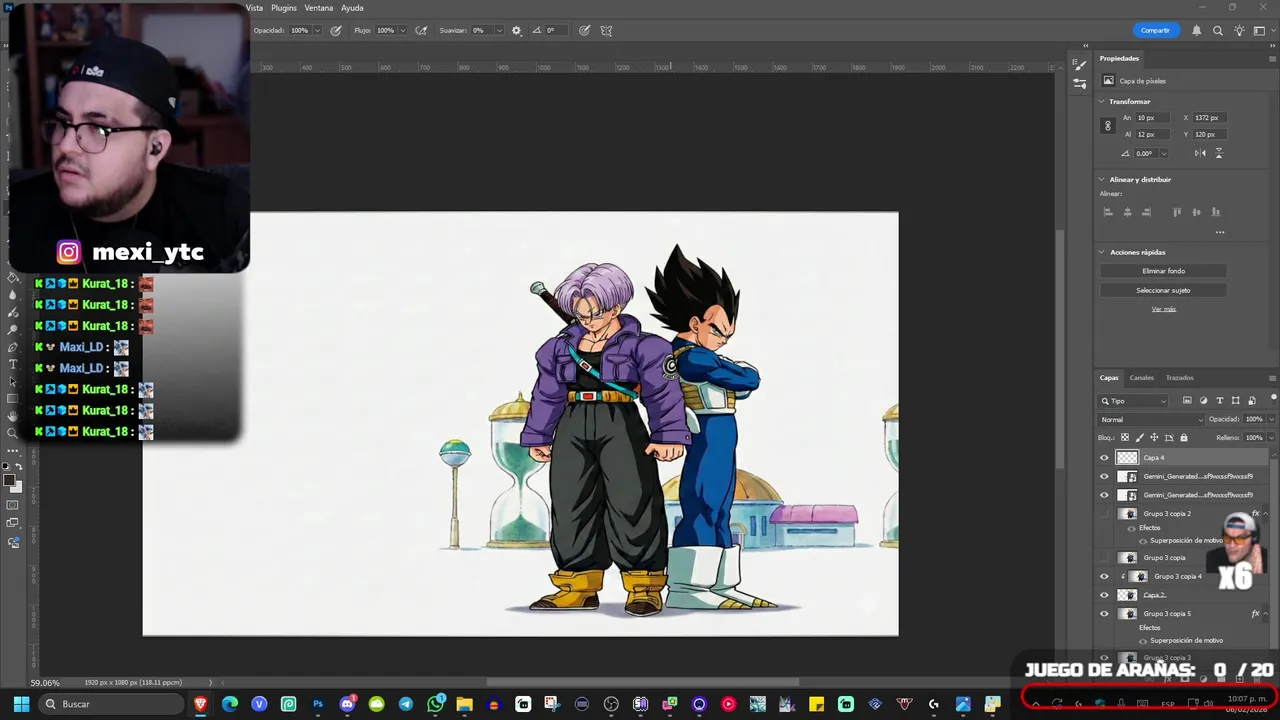1280x720 pixels.
Task: Filter layers by shape icon
Action: 1235,401
